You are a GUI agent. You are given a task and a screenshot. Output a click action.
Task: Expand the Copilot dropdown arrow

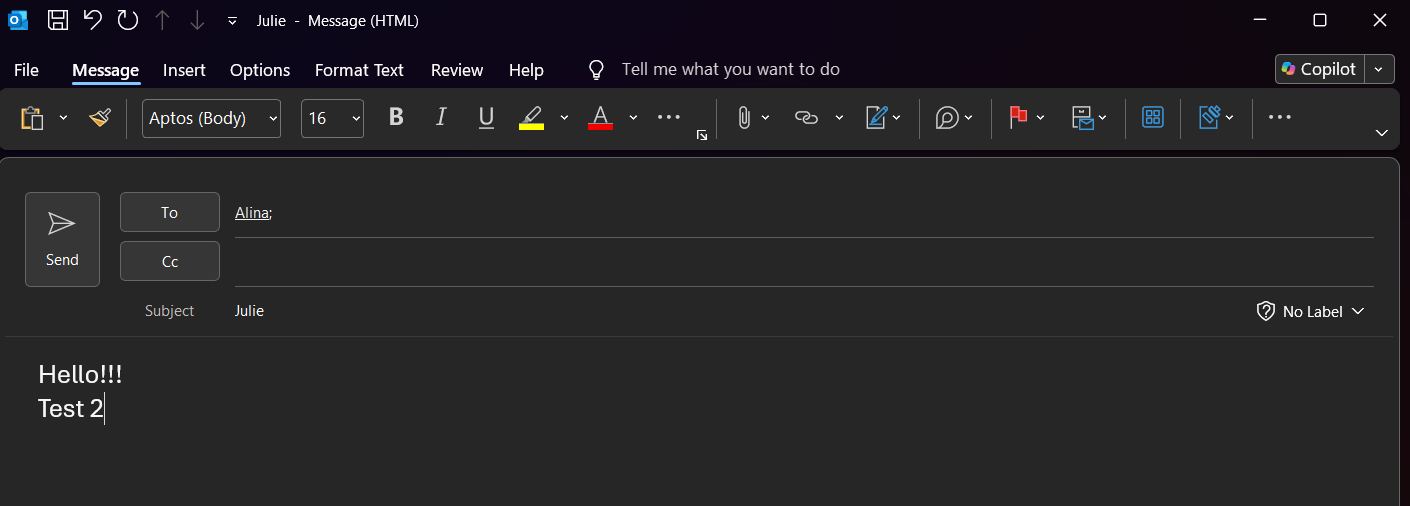[x=1379, y=69]
